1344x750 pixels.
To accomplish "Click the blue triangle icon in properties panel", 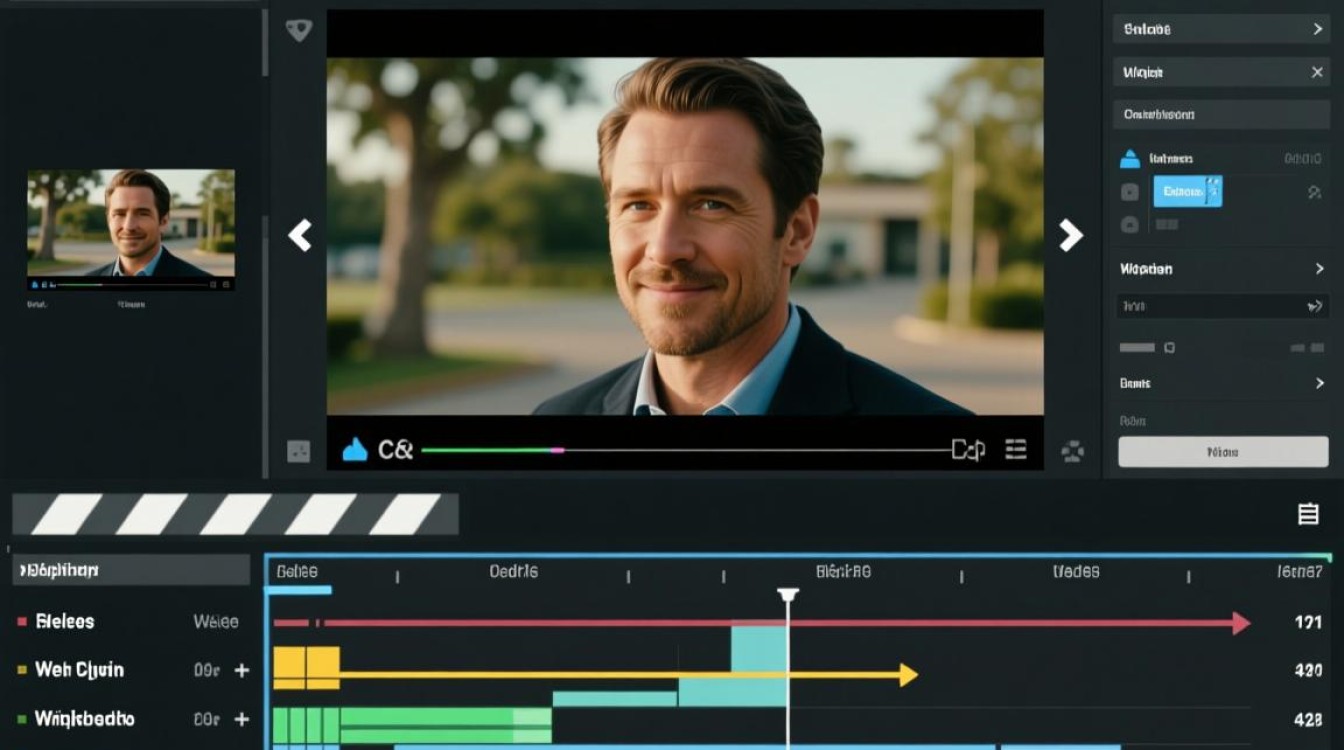I will (1129, 158).
